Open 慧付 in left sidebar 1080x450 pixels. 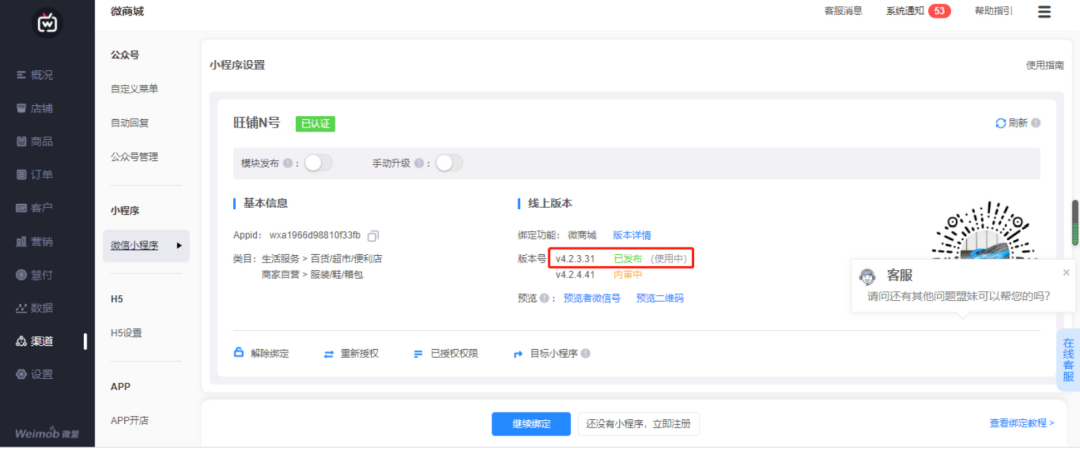34,274
